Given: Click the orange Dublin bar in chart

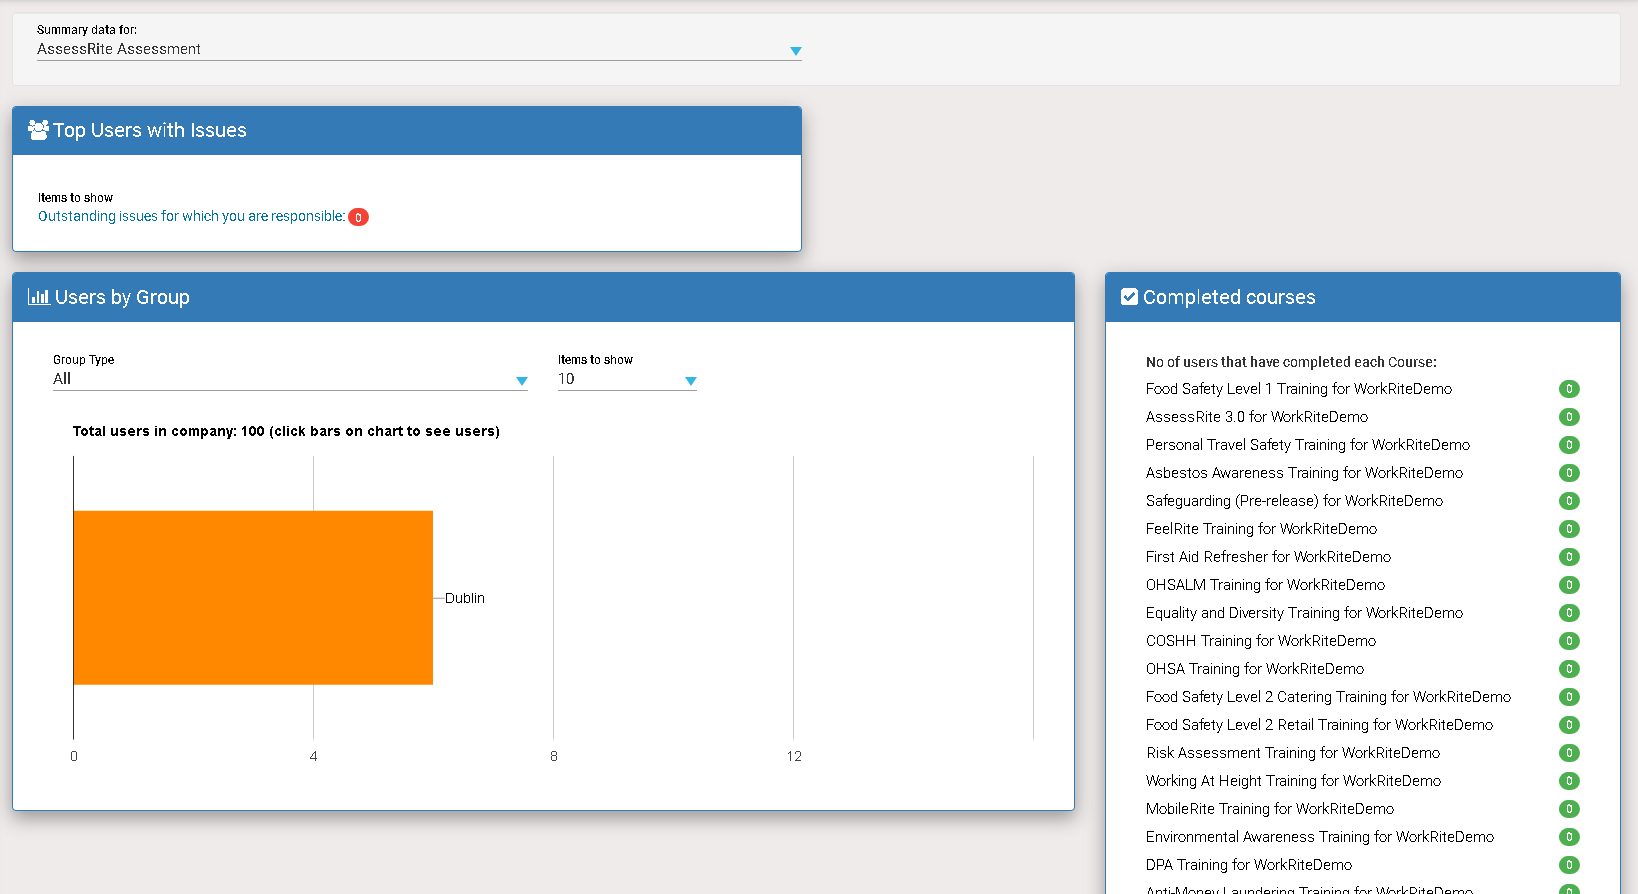Looking at the screenshot, I should click(x=253, y=597).
